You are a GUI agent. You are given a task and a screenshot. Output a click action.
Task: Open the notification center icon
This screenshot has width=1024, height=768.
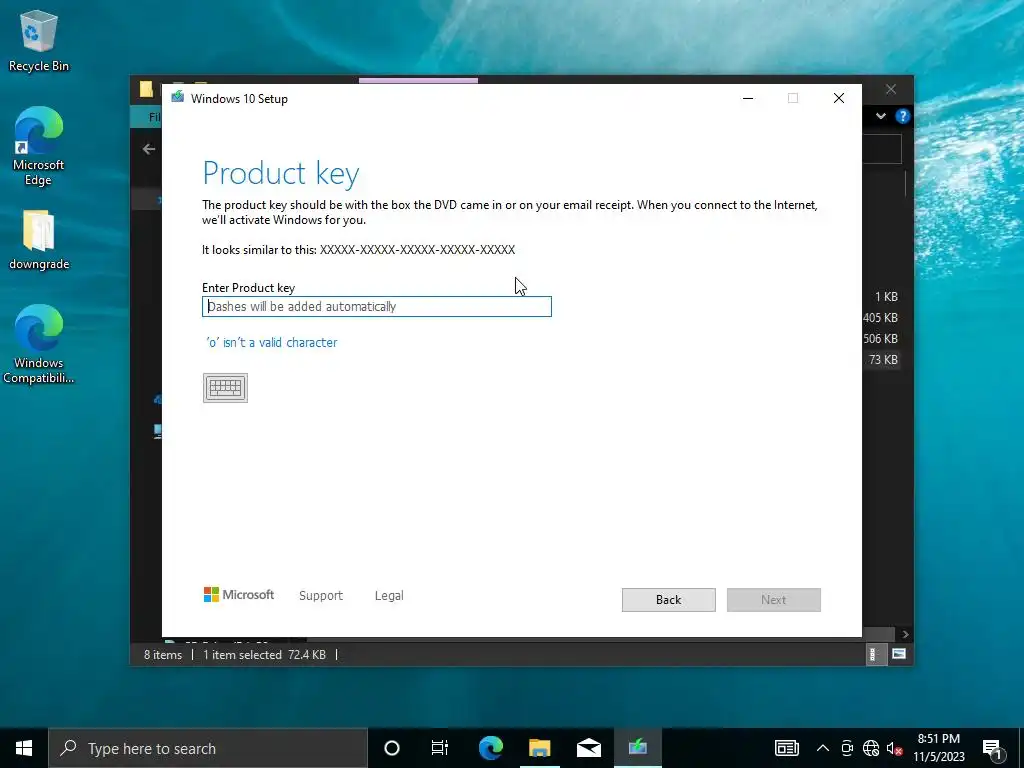click(x=992, y=748)
